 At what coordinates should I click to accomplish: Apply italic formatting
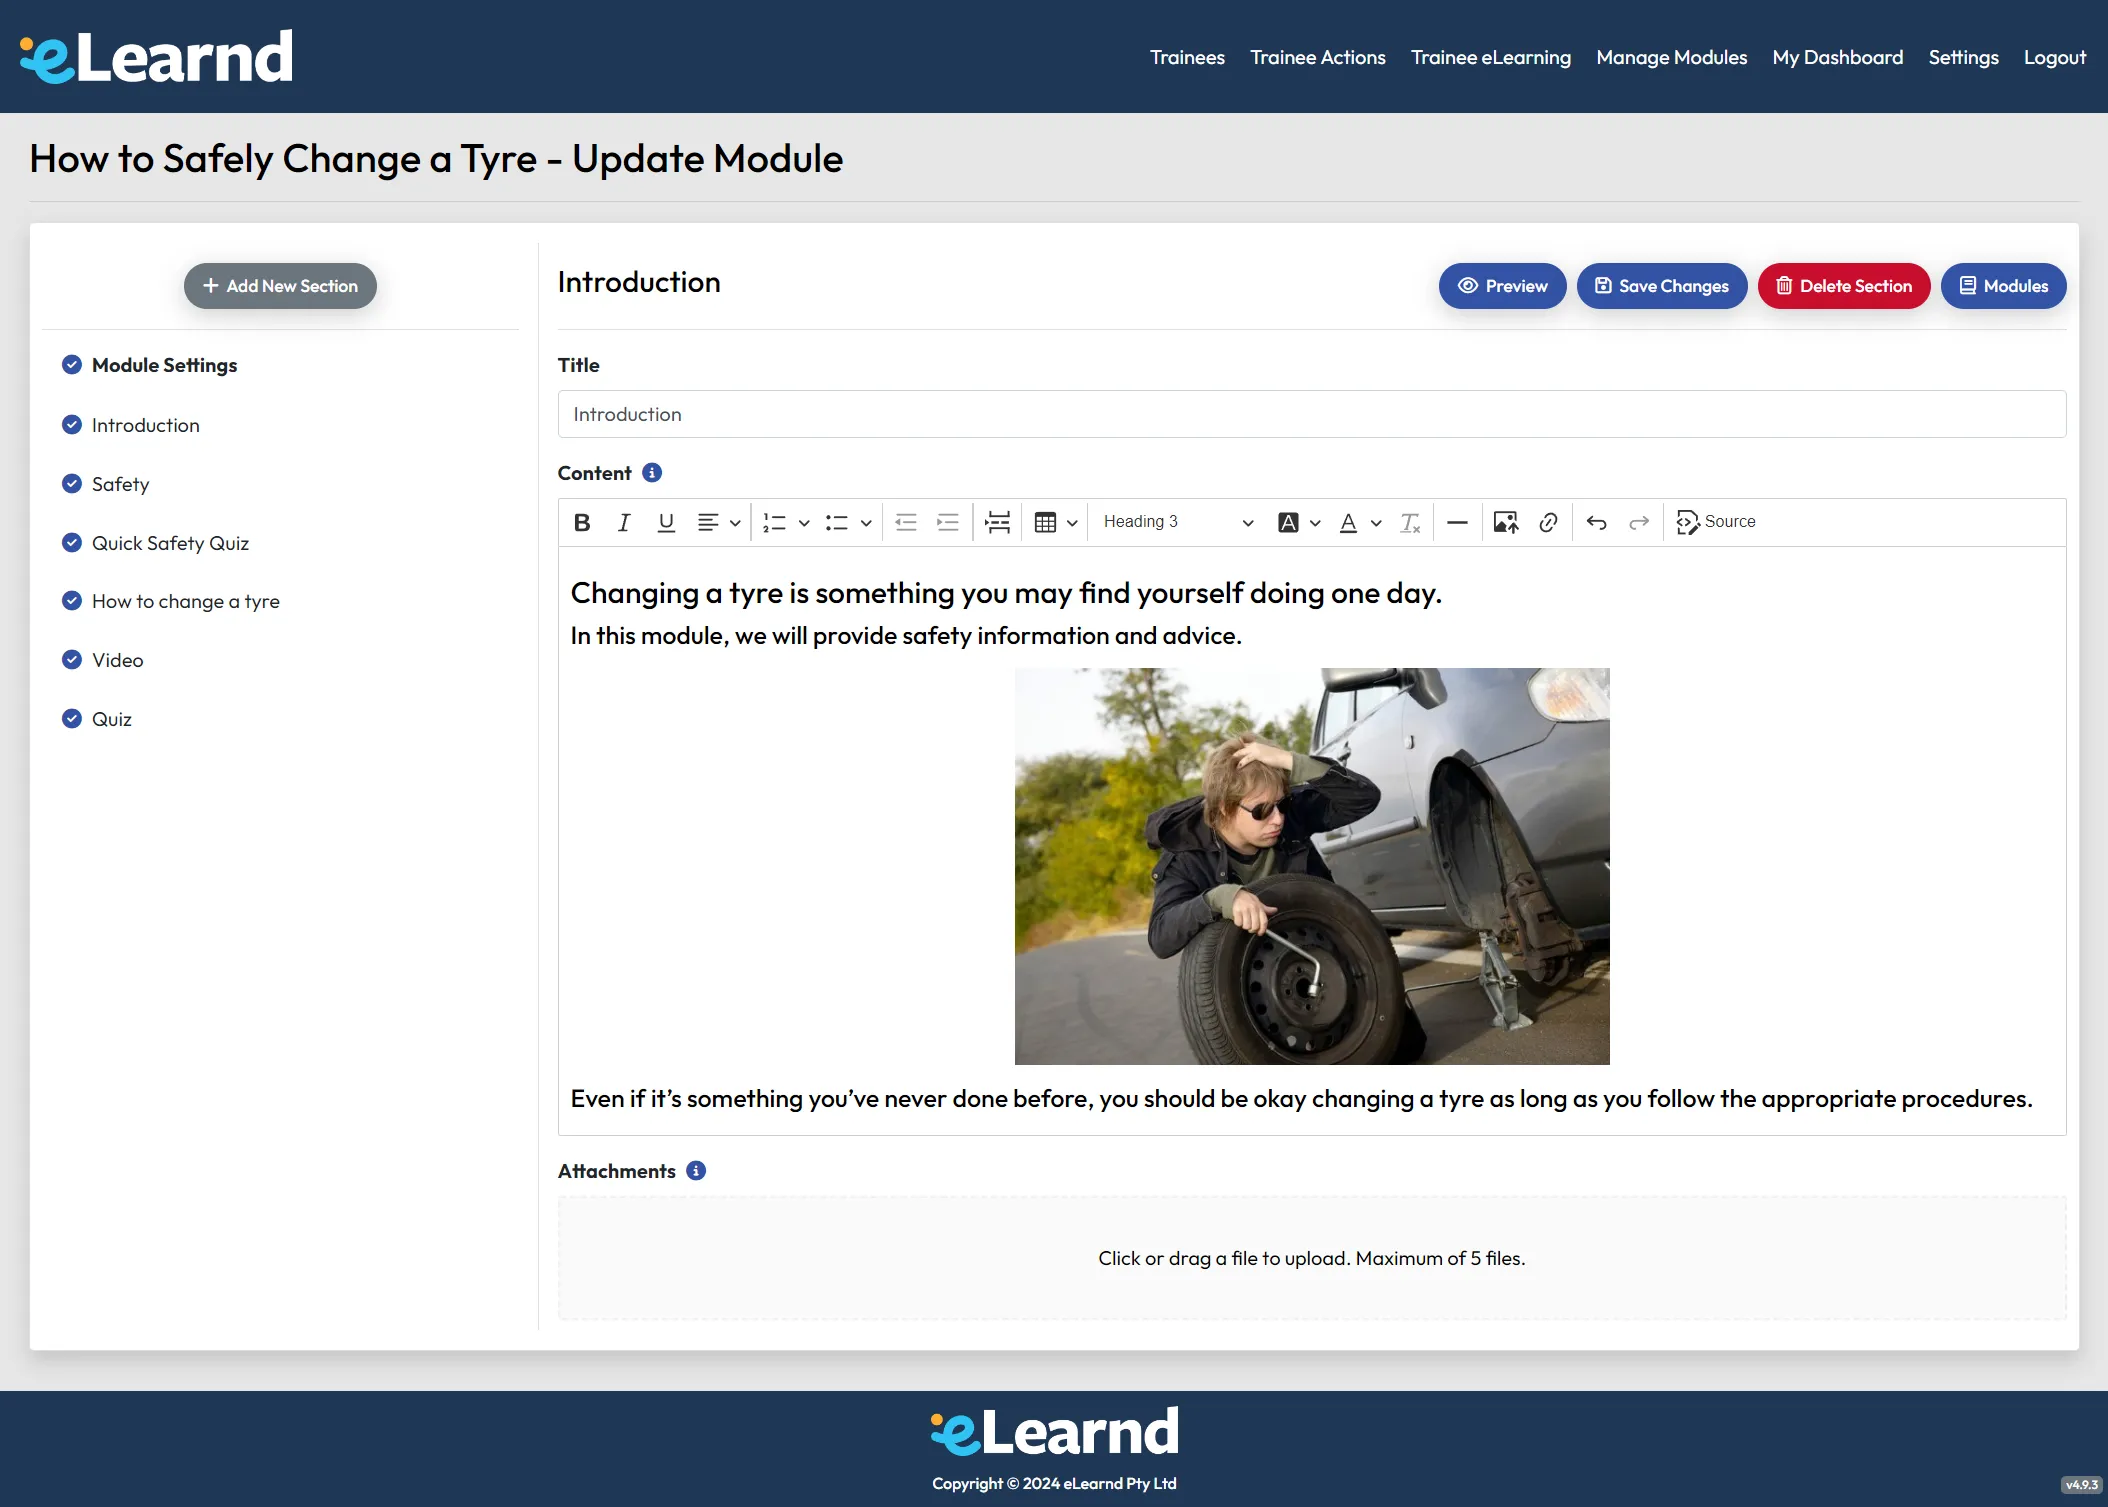click(x=624, y=522)
